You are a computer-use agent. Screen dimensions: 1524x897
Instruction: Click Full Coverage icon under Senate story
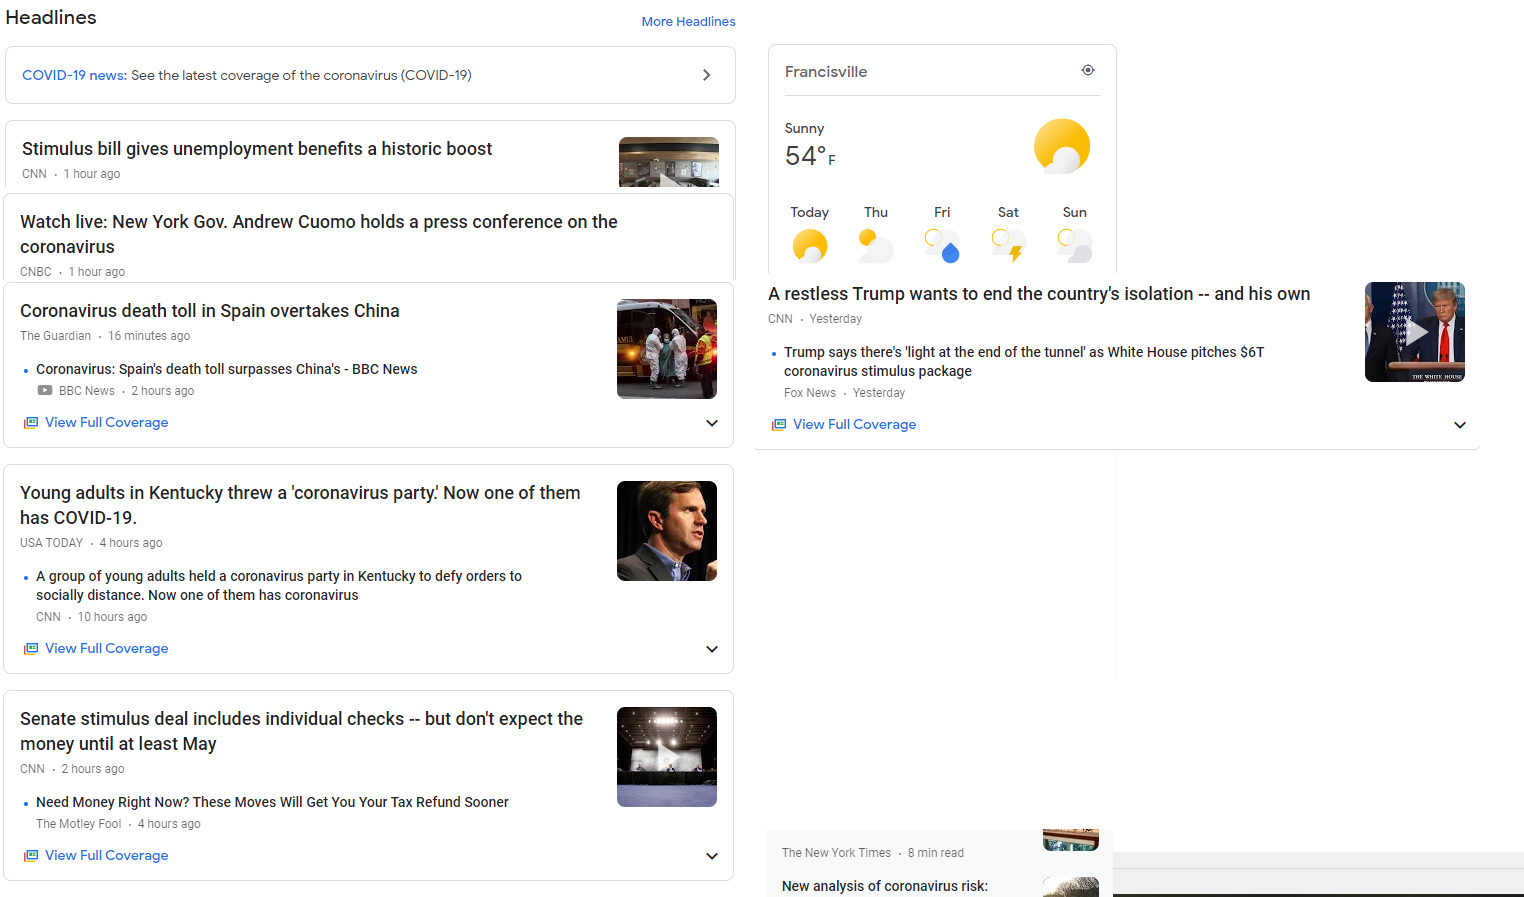(x=31, y=856)
